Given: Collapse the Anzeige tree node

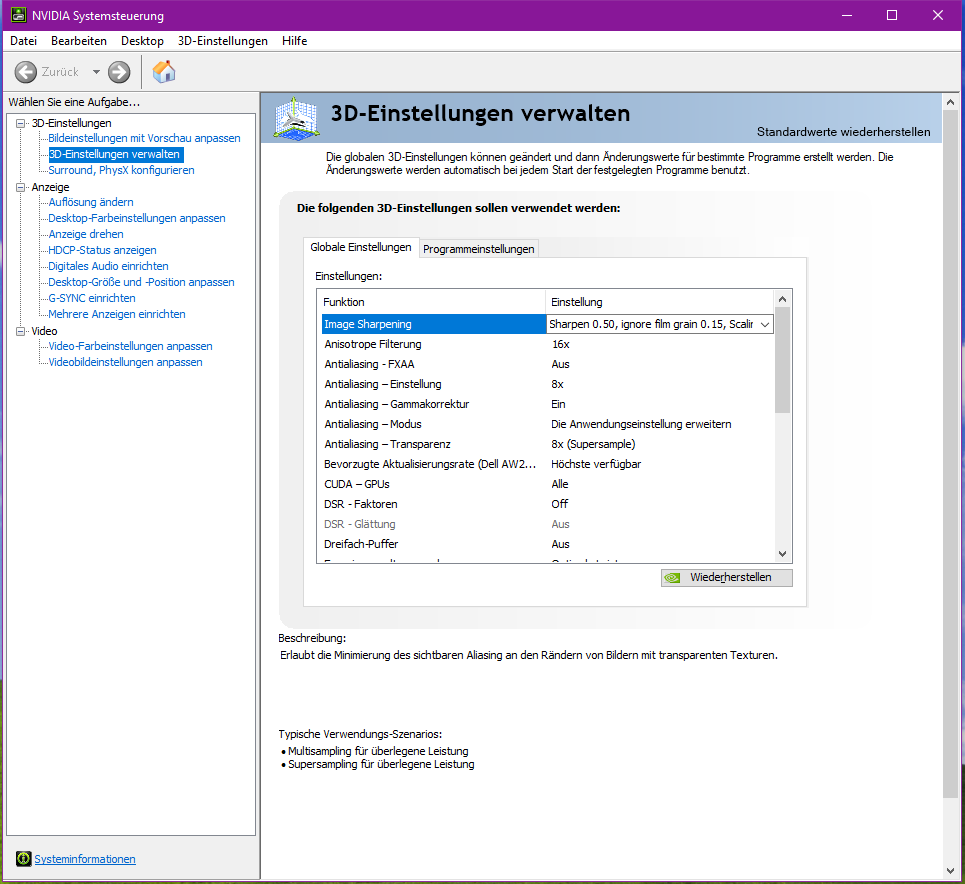Looking at the screenshot, I should 20,187.
